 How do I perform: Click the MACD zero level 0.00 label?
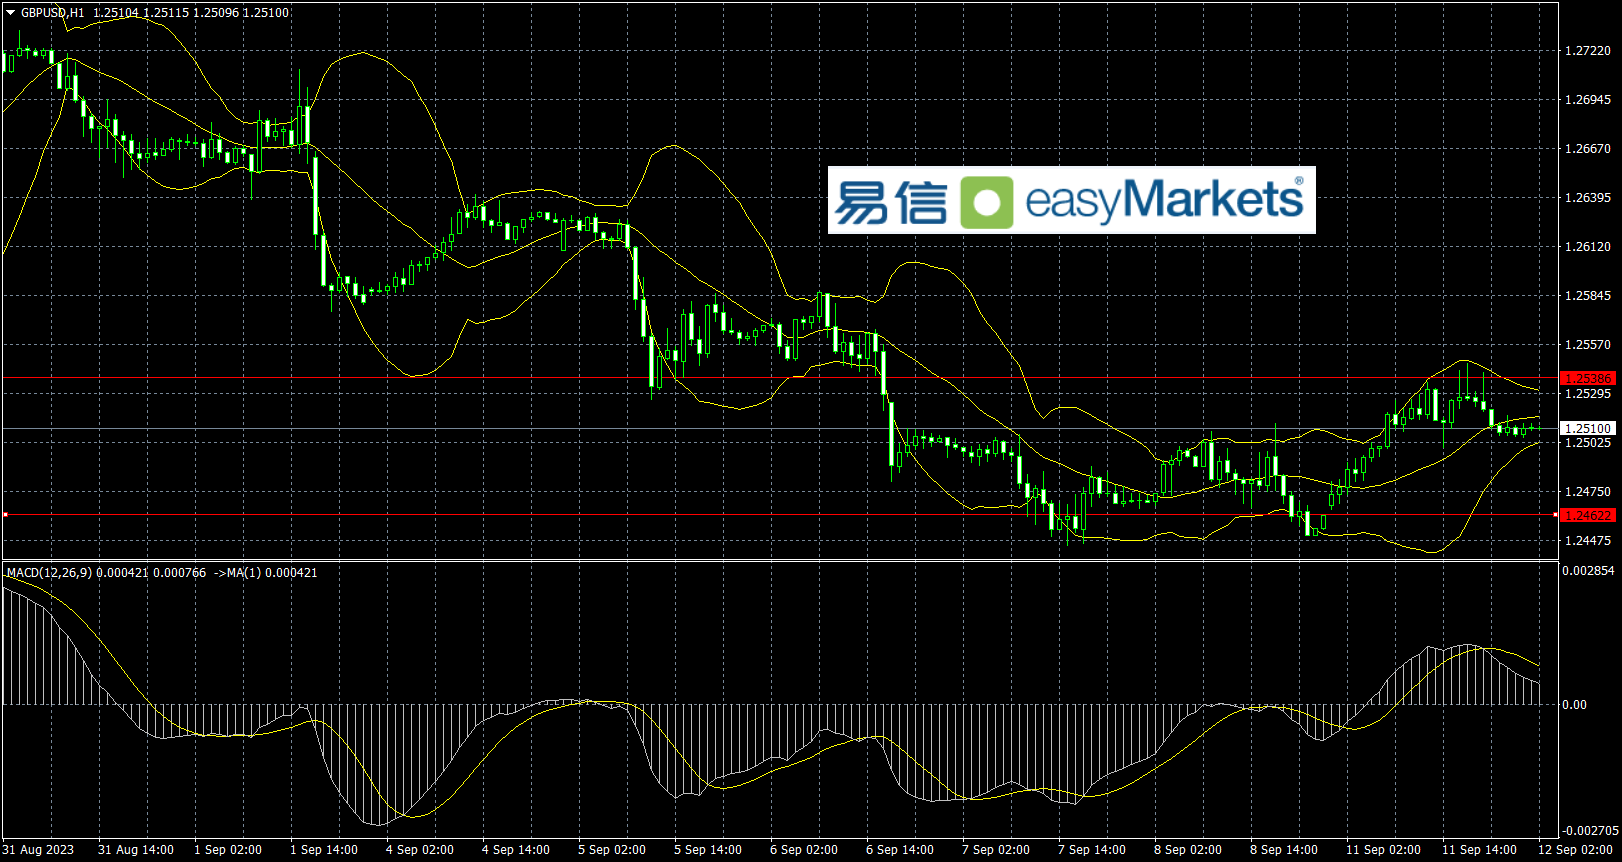[1575, 705]
